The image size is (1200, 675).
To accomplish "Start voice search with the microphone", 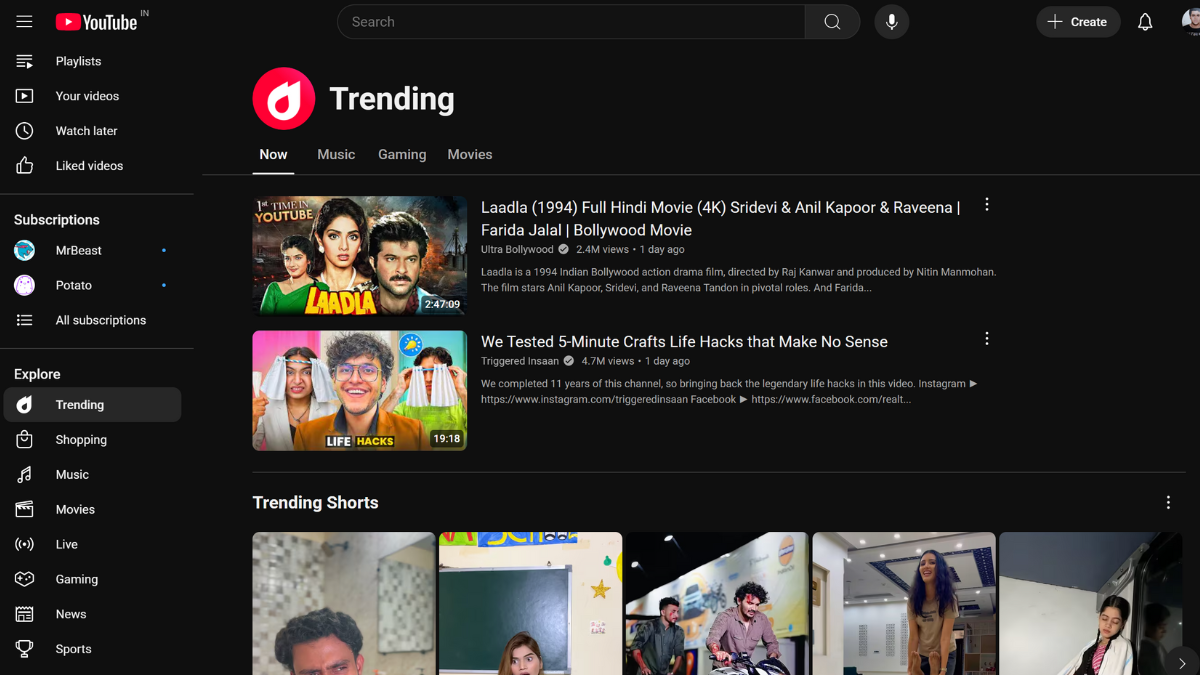I will coord(891,22).
